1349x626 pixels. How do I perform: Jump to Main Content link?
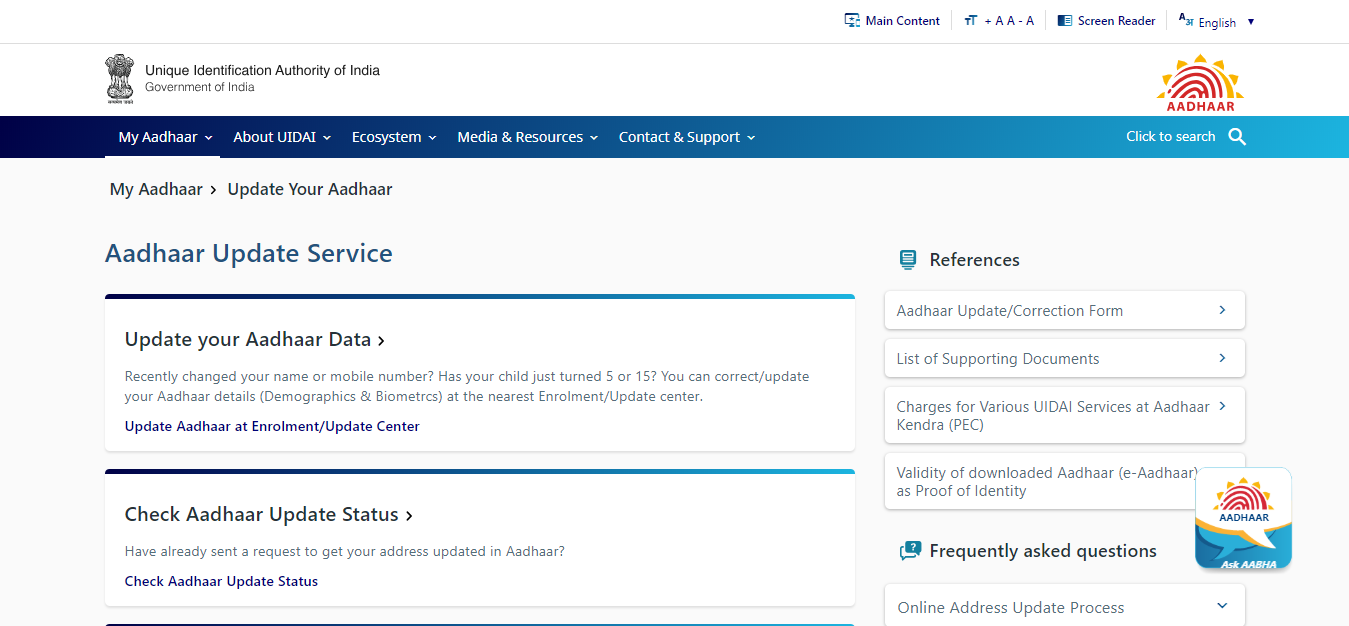[892, 21]
